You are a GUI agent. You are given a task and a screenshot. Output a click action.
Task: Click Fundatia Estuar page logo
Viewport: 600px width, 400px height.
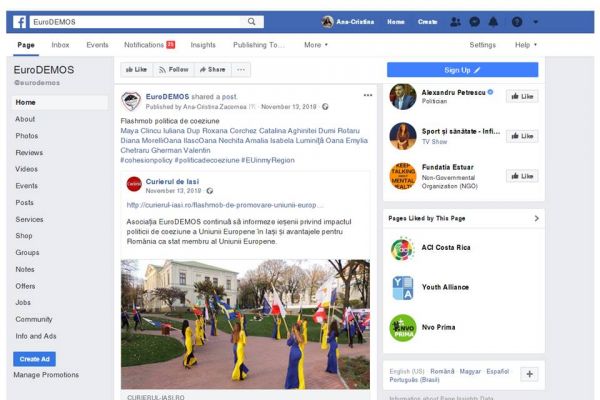tap(403, 176)
